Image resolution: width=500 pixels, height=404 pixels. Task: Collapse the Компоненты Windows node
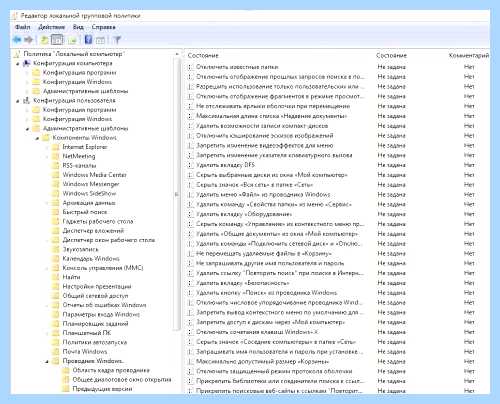coord(38,138)
